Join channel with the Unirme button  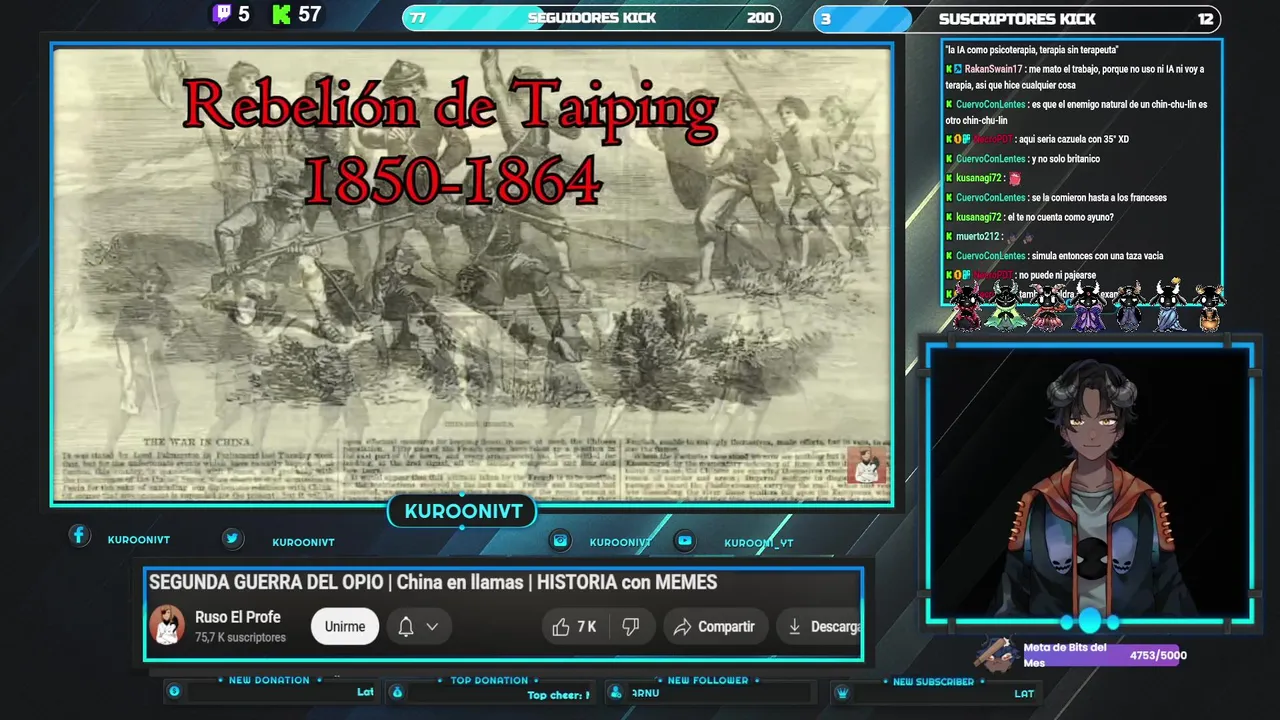pos(345,627)
